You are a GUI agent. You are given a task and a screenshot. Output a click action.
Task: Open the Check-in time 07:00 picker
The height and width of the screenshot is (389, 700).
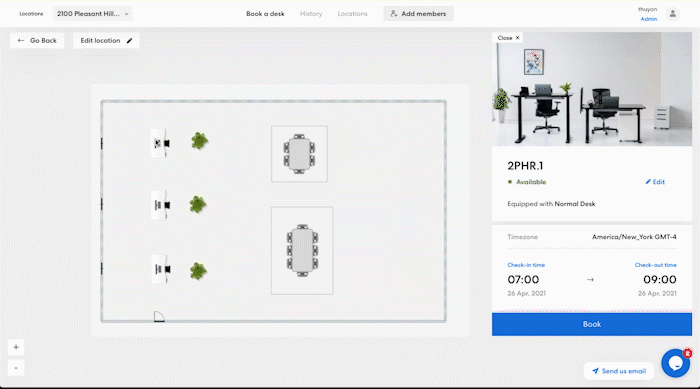523,280
